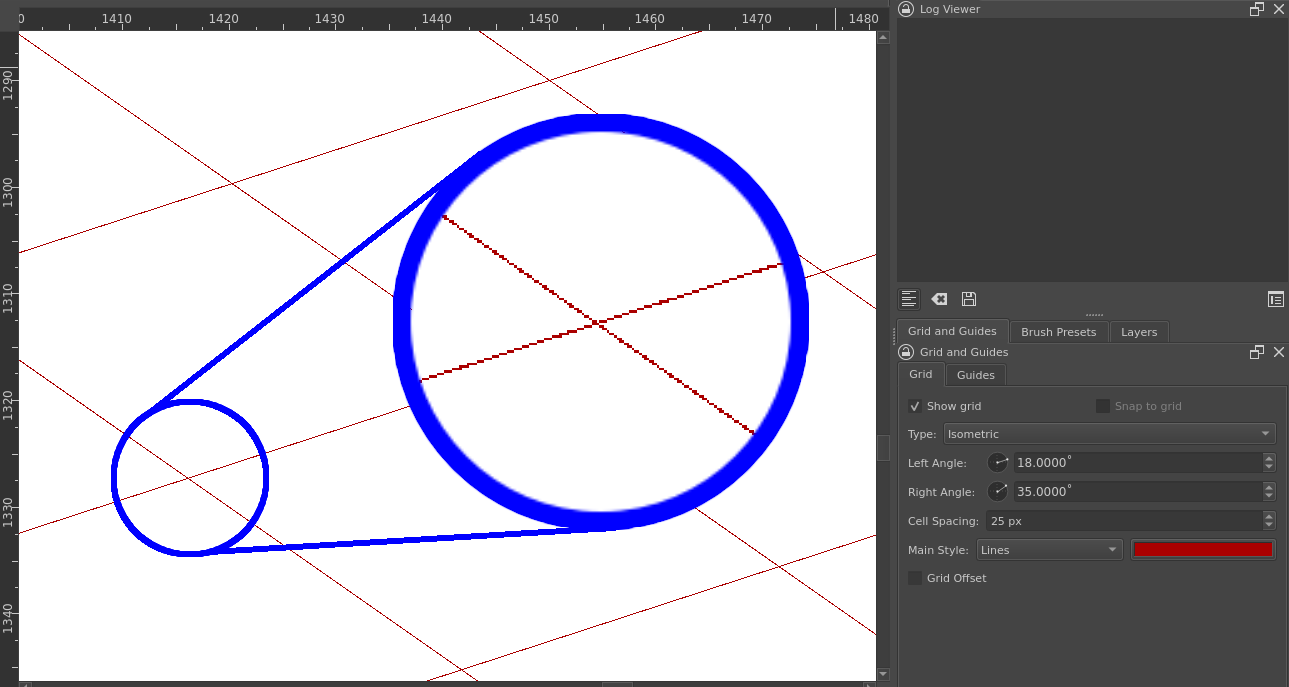
Task: Click the Right Angle input field 35.0000
Action: 1137,492
